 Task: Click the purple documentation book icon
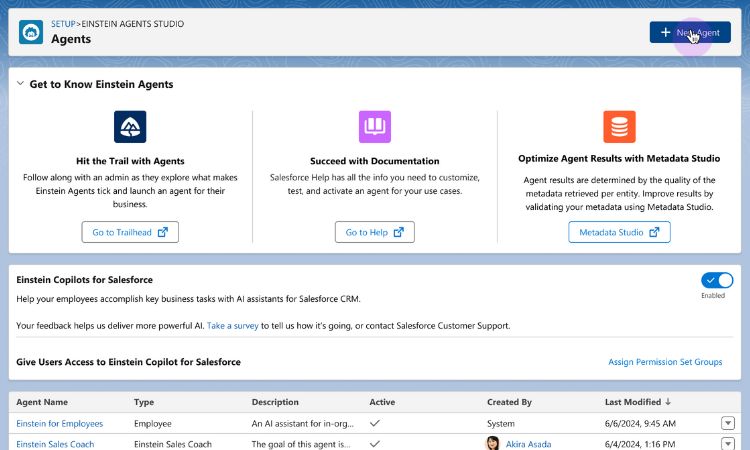pos(375,127)
